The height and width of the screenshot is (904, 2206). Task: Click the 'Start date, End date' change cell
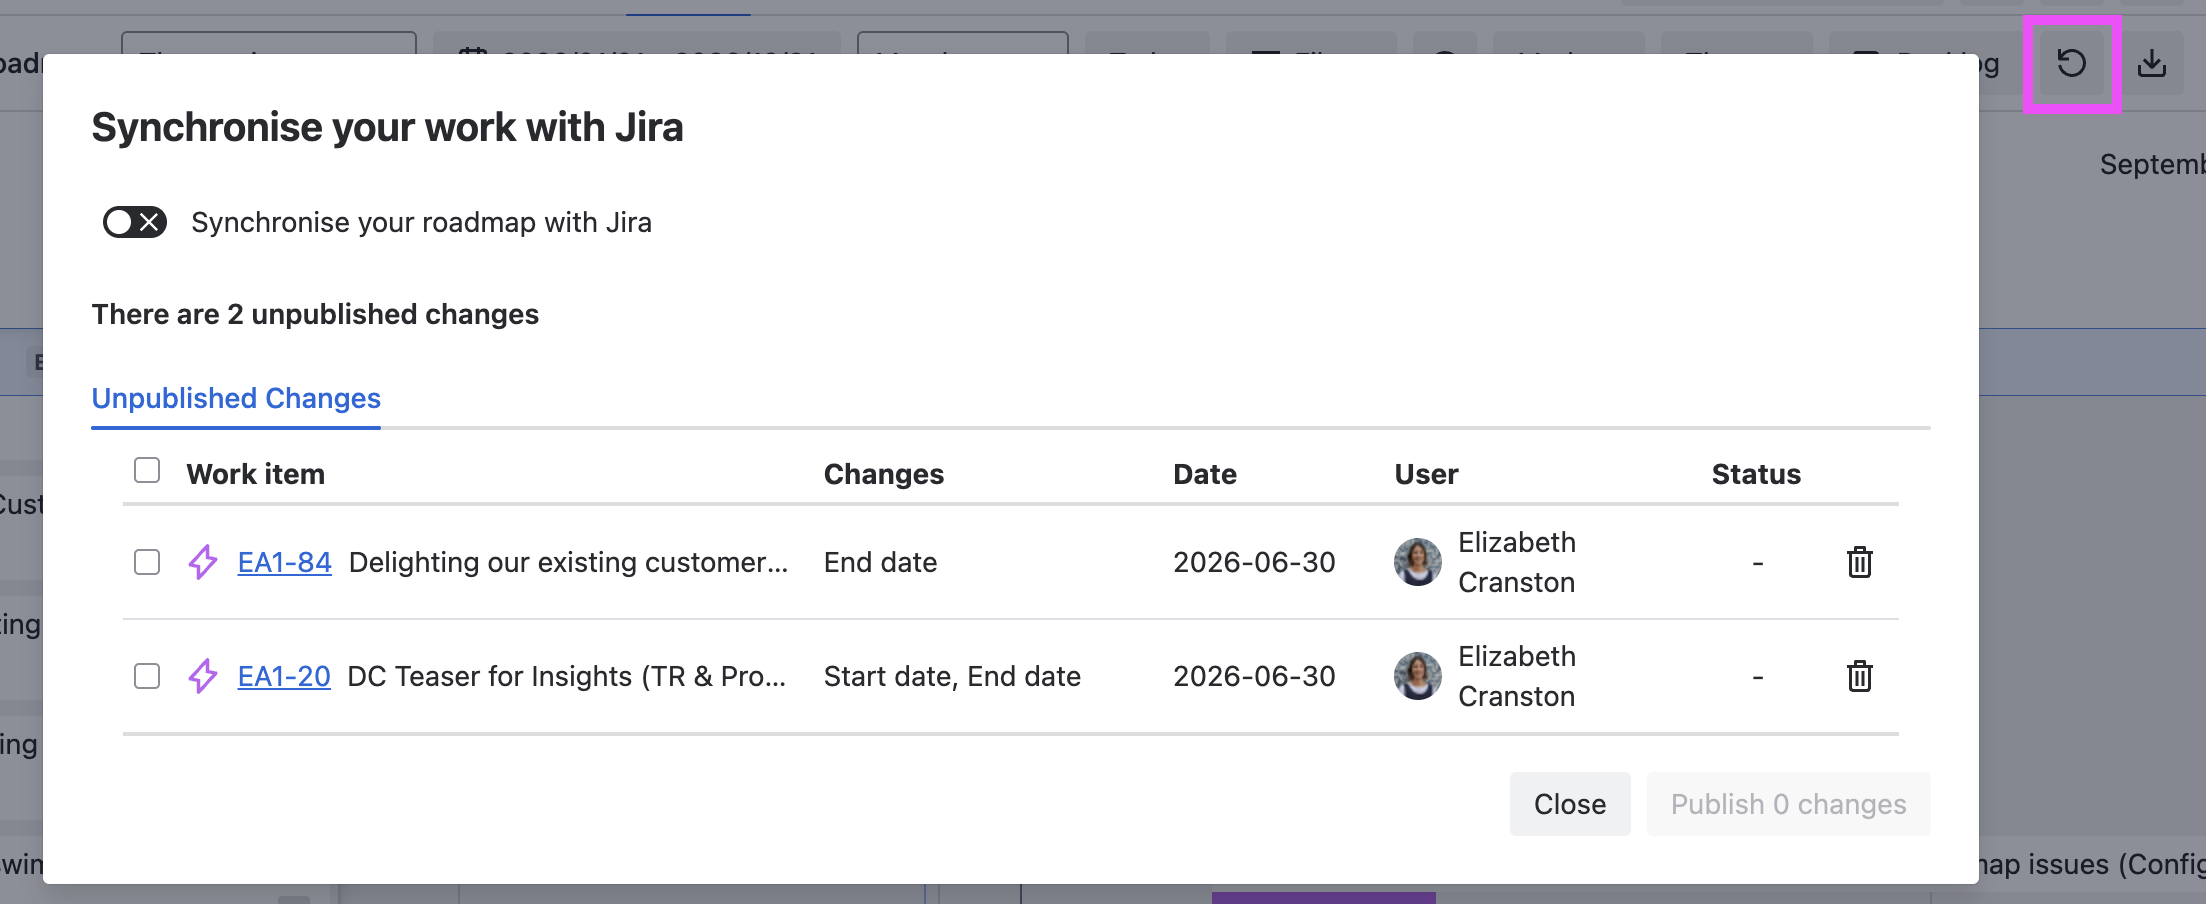952,676
